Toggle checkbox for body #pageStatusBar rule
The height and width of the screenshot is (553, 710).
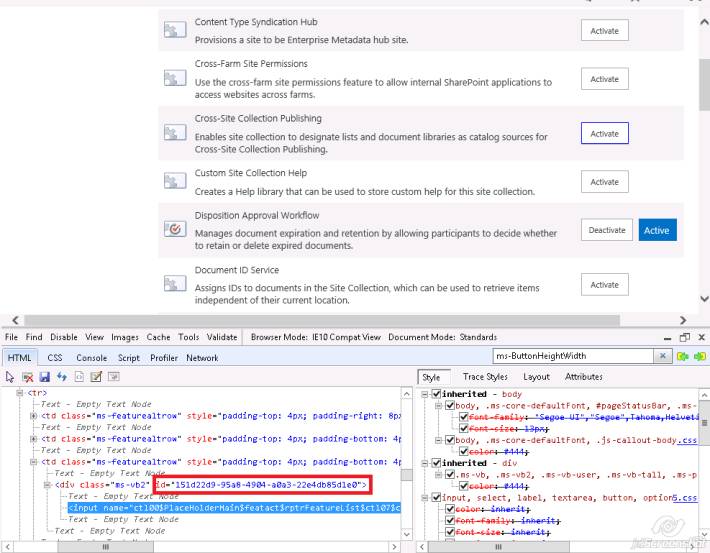(x=450, y=405)
